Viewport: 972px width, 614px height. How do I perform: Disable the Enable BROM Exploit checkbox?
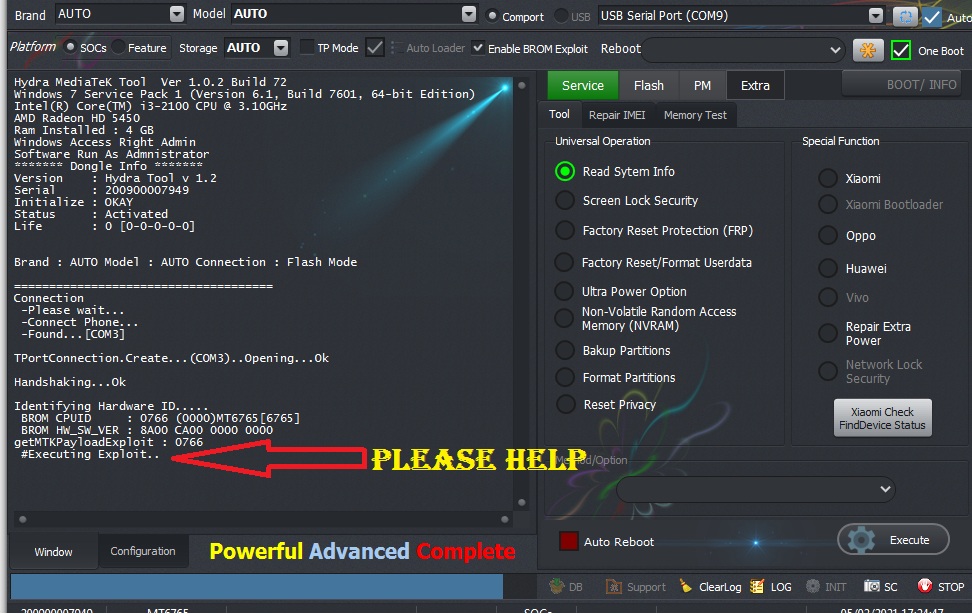[478, 48]
